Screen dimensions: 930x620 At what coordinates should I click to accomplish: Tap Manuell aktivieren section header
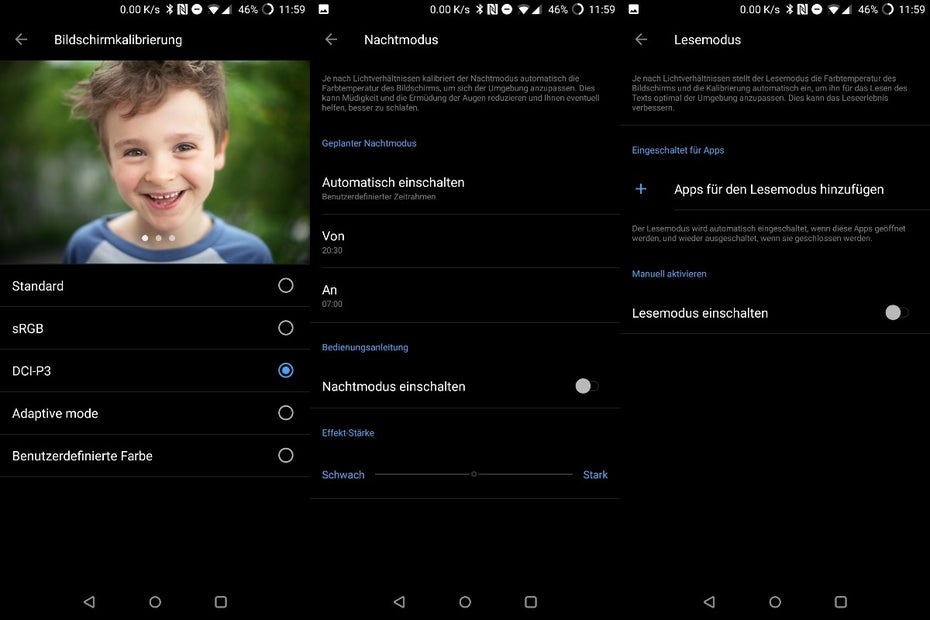pos(669,274)
